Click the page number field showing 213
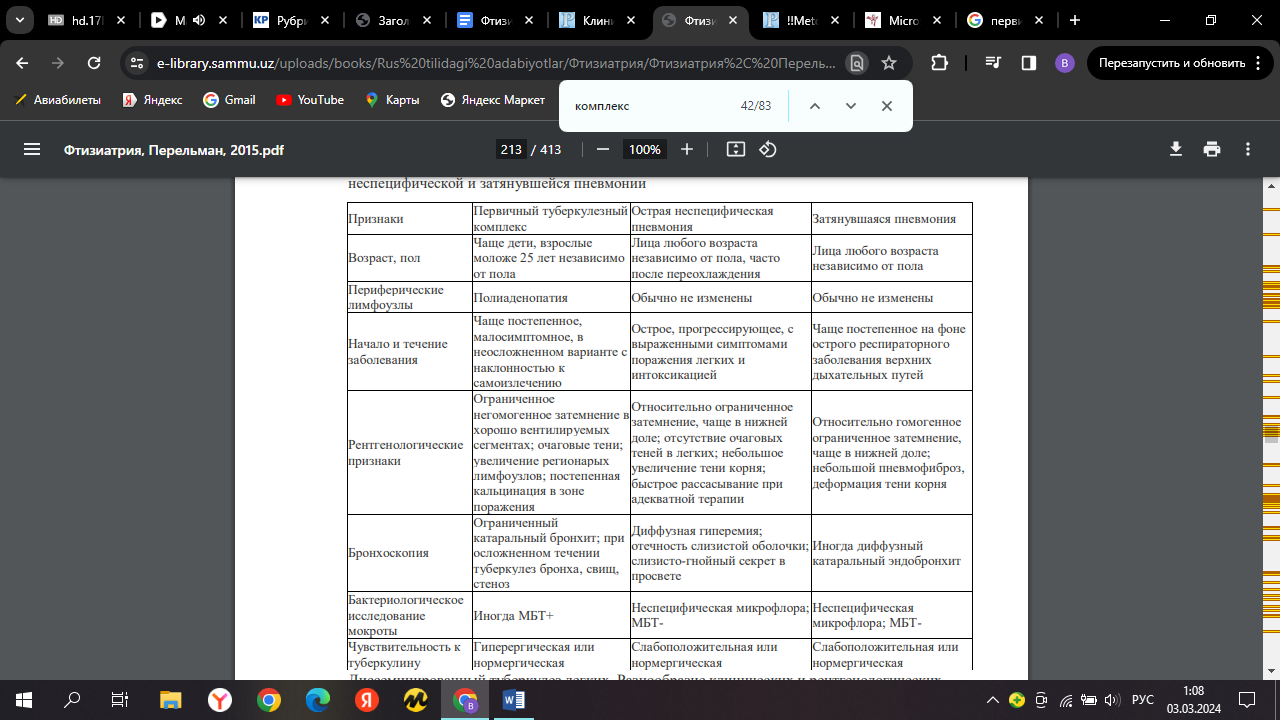 [511, 149]
